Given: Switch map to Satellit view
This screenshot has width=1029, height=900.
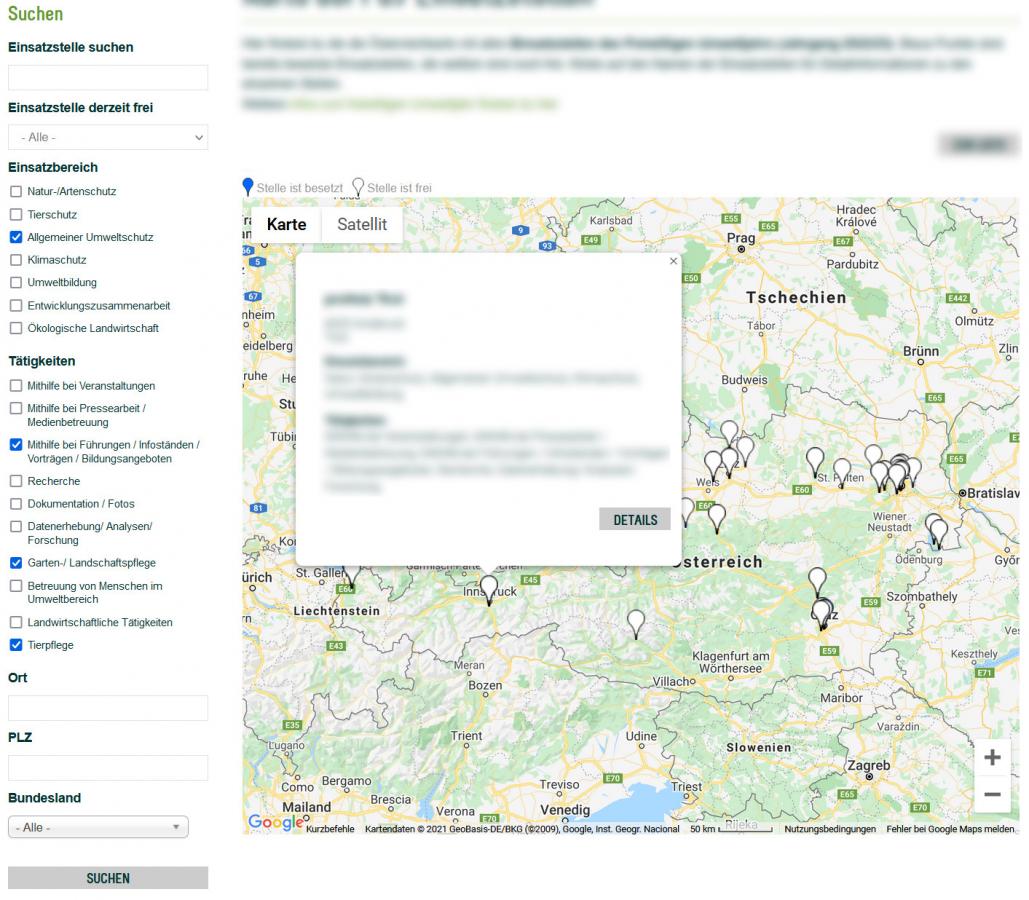Looking at the screenshot, I should click(x=362, y=225).
